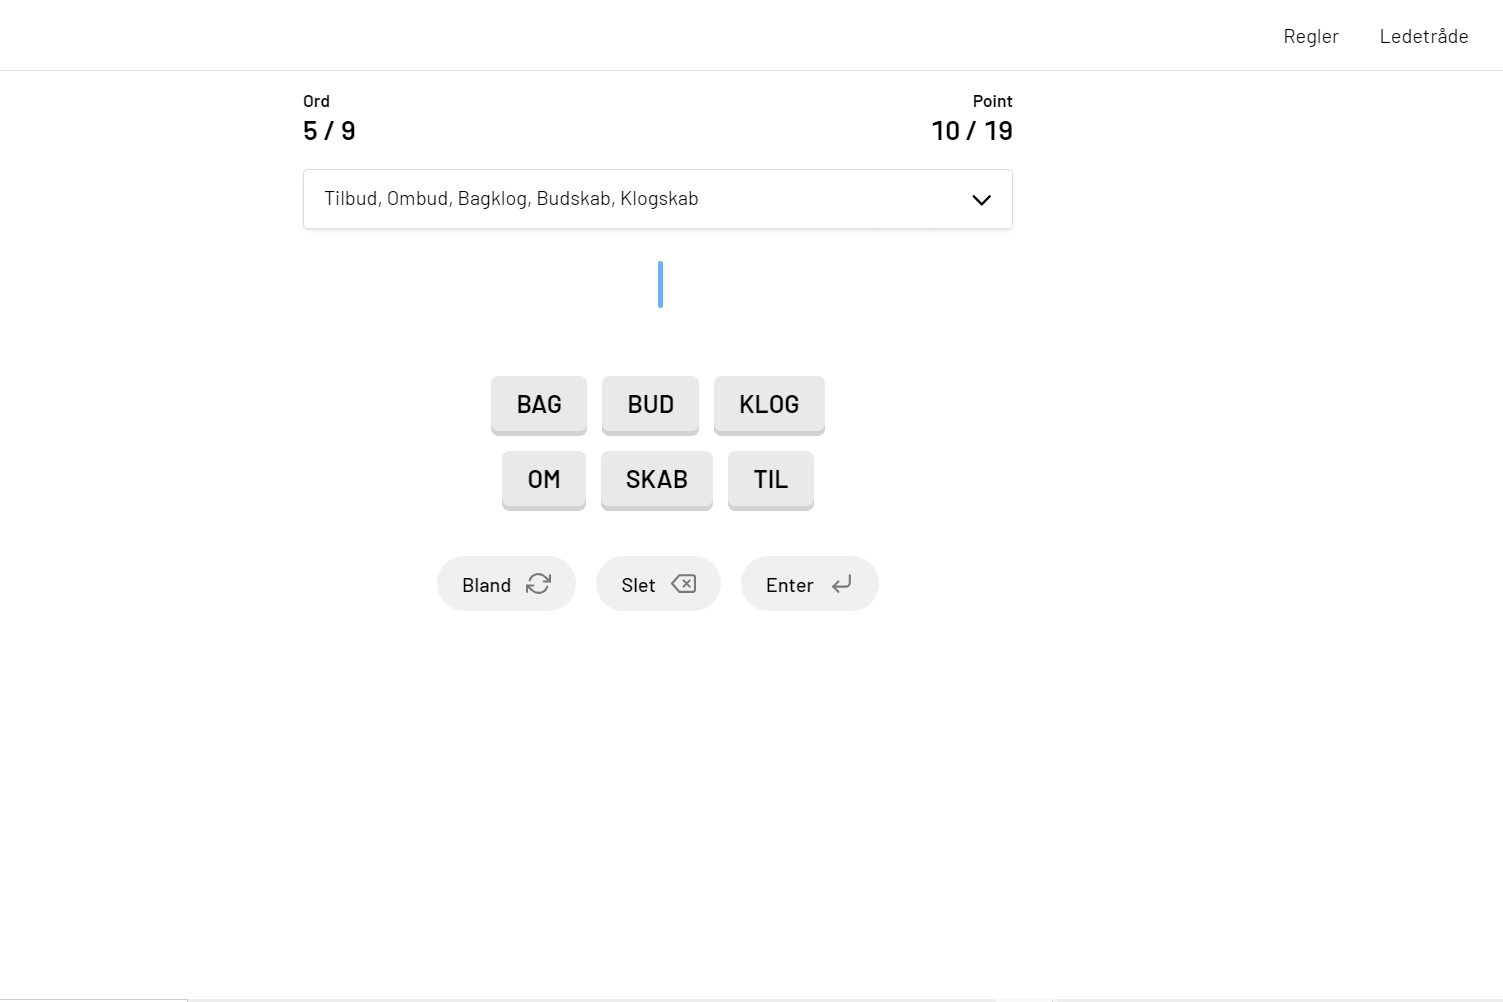The height and width of the screenshot is (1002, 1503).
Task: Click the backspace icon beside Slet
Action: (x=684, y=584)
